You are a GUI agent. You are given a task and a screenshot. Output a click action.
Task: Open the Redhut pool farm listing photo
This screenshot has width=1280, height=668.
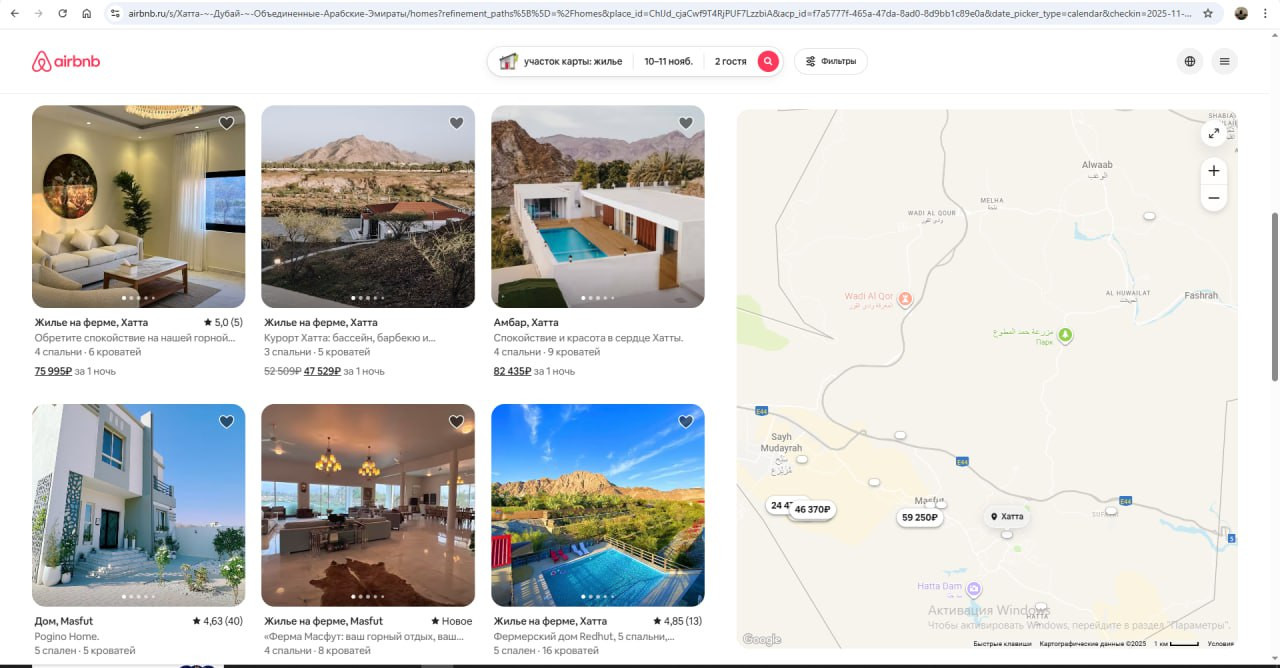click(597, 504)
